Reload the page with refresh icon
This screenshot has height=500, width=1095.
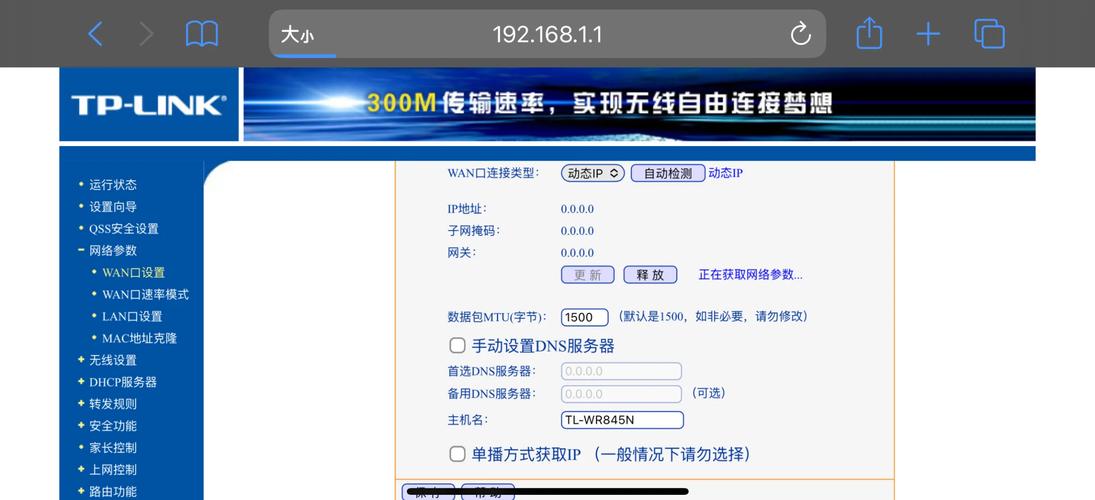[x=800, y=34]
